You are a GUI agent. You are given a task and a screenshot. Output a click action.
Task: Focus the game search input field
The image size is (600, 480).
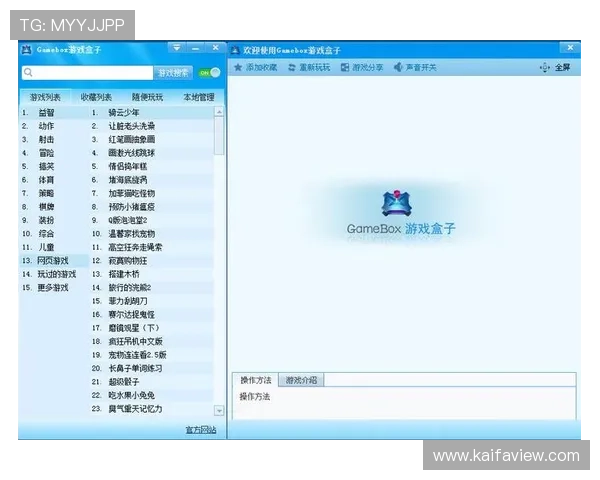click(x=88, y=72)
